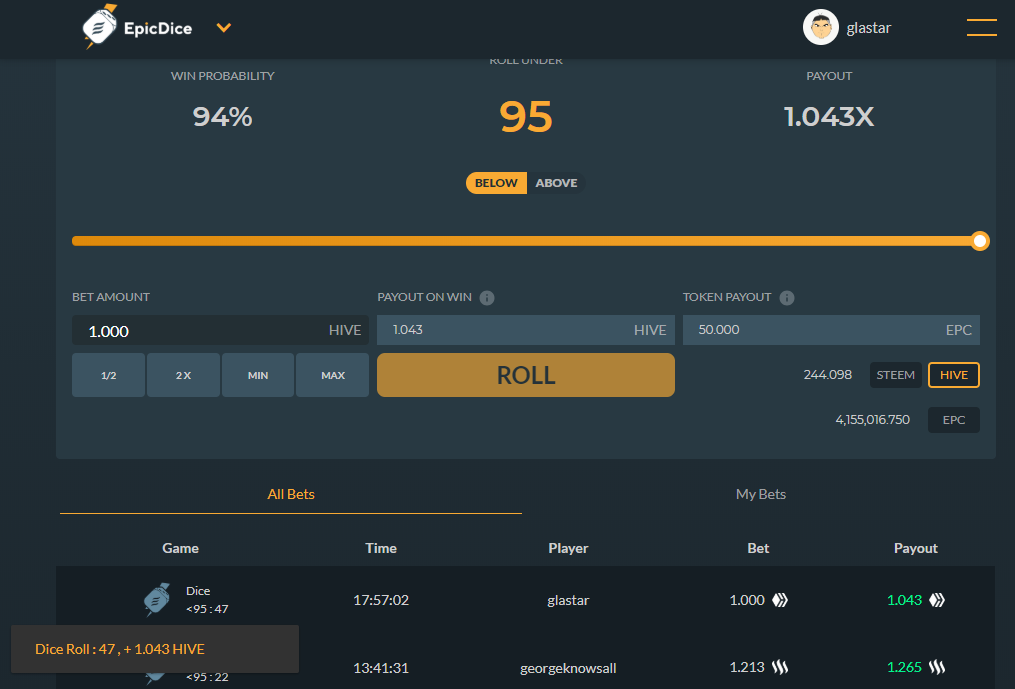This screenshot has width=1015, height=689.
Task: Switch to the My Bets tab
Action: tap(760, 494)
